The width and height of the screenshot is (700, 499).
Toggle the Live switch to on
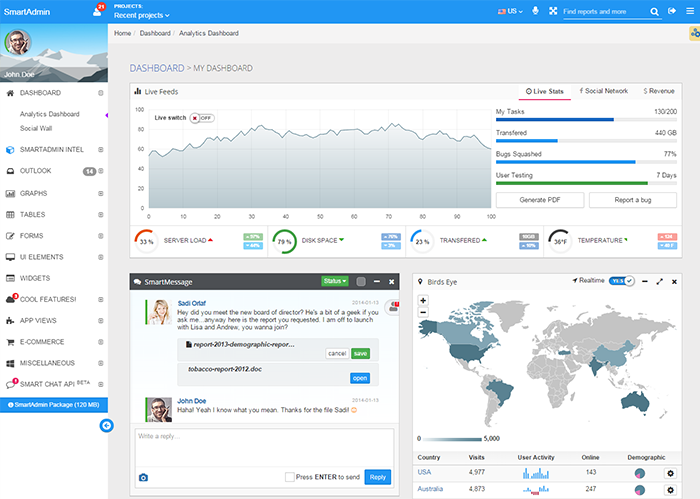[x=201, y=117]
